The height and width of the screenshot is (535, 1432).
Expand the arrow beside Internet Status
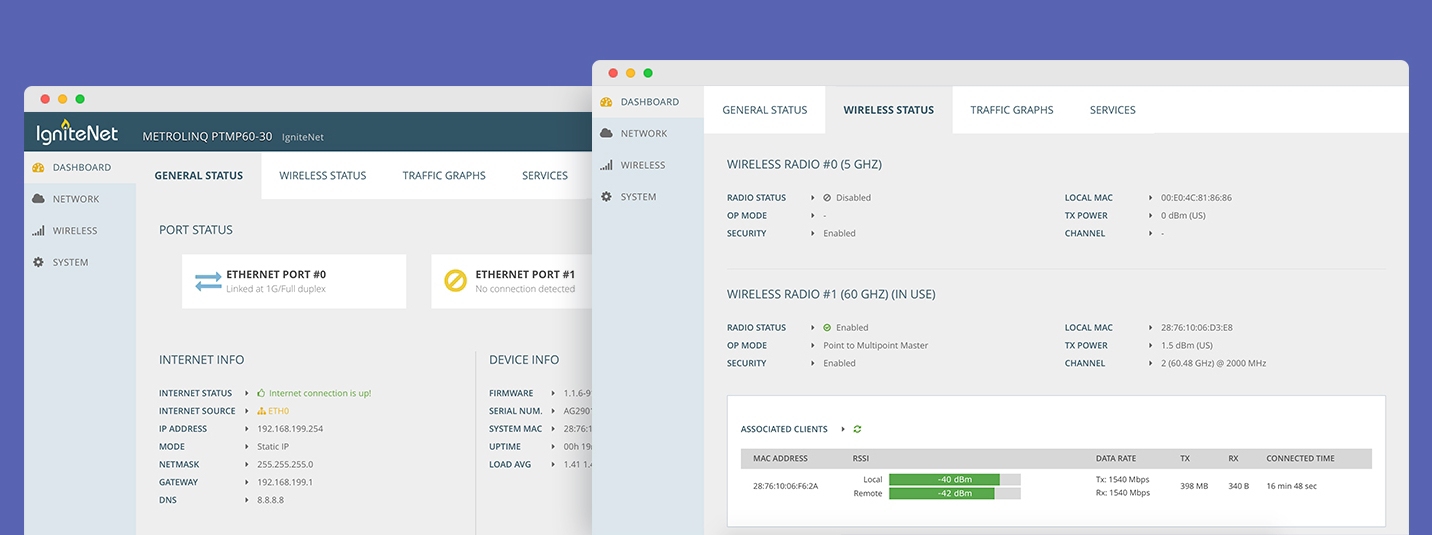click(x=247, y=393)
